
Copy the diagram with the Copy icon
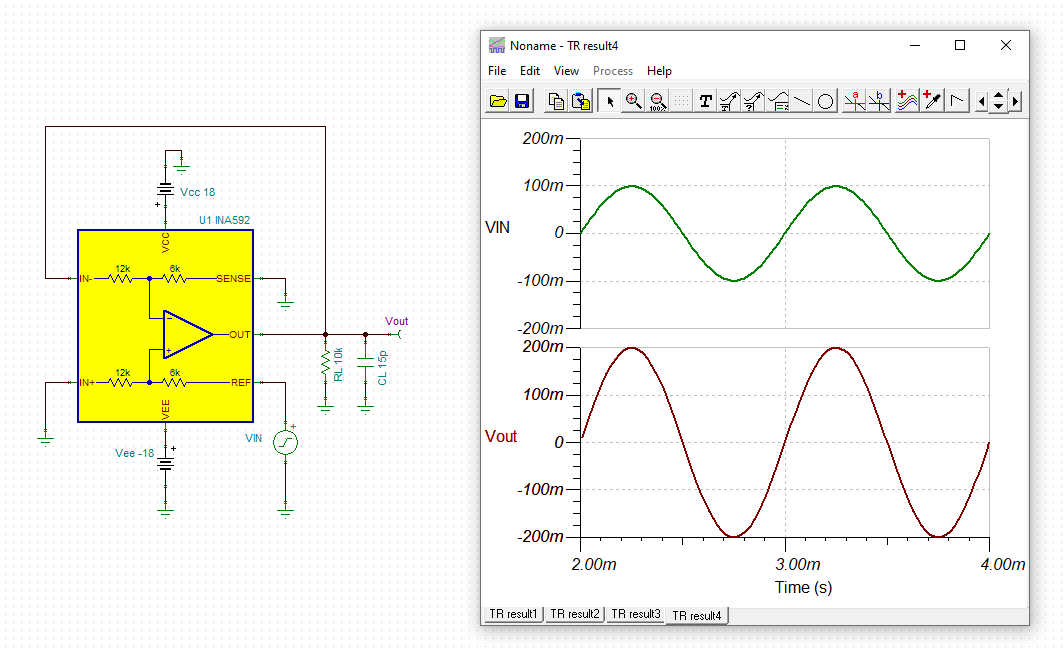556,101
